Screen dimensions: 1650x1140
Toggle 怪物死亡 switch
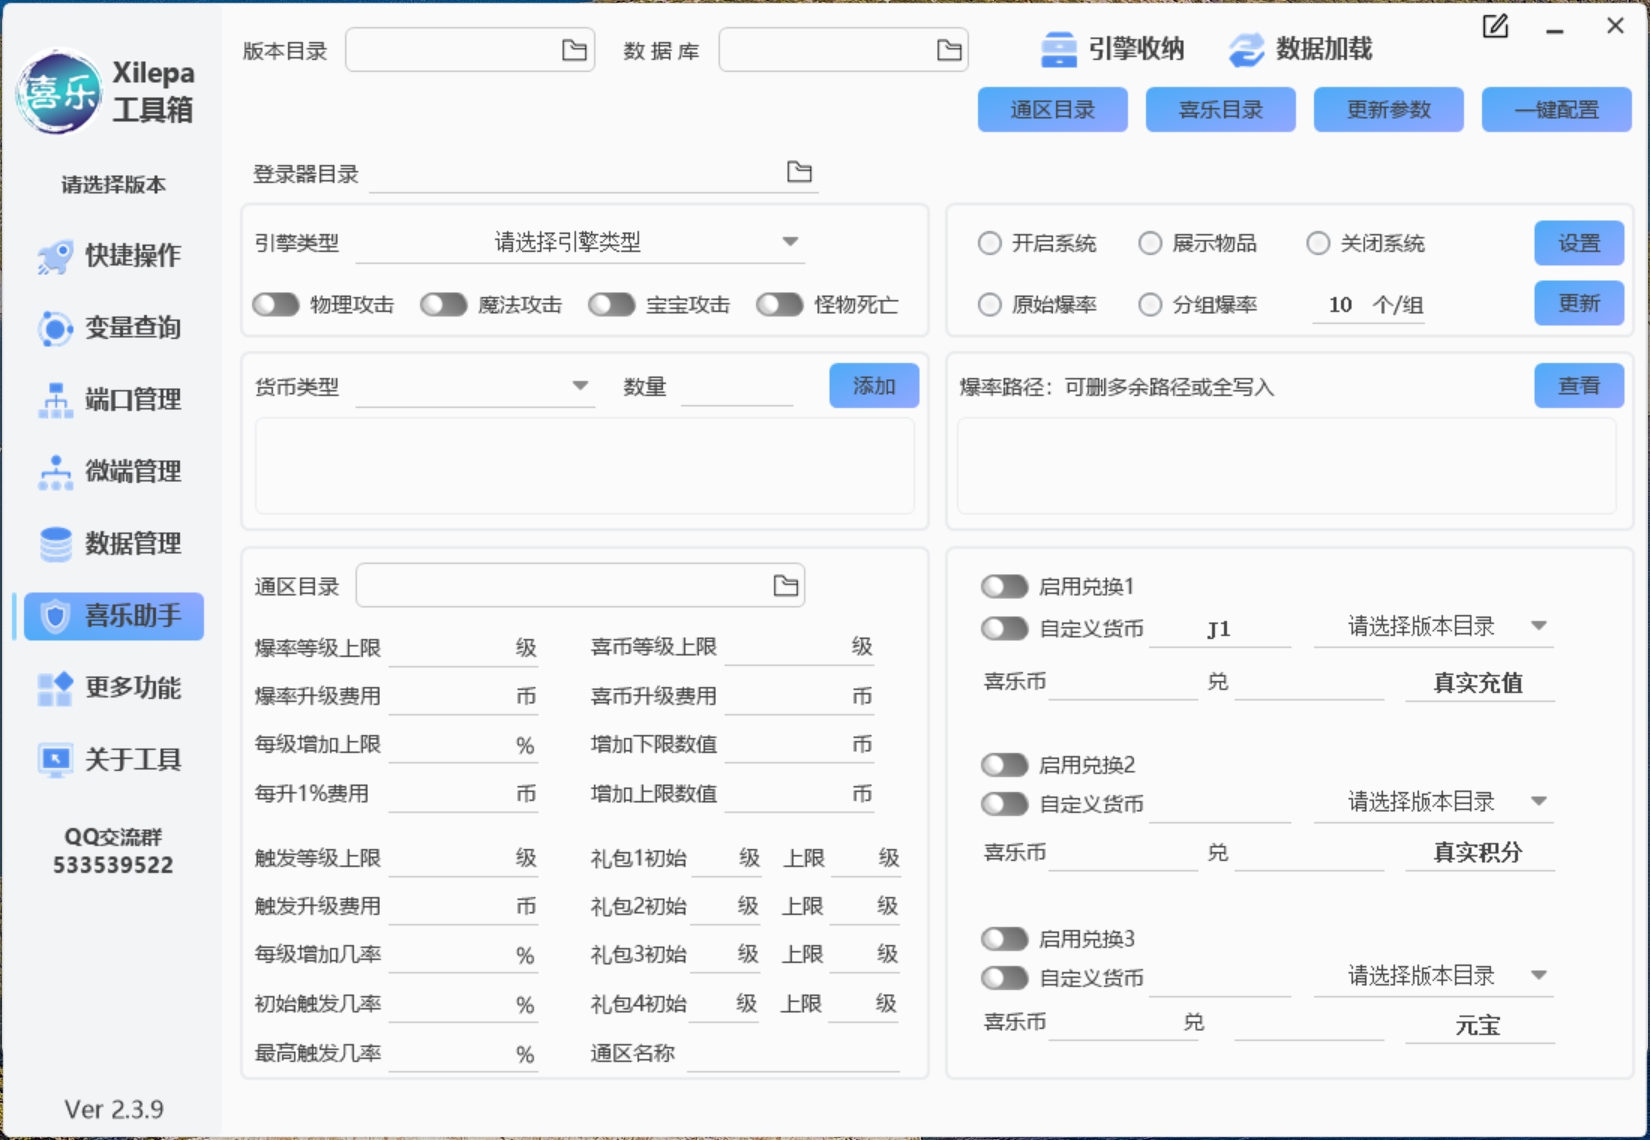(x=780, y=304)
